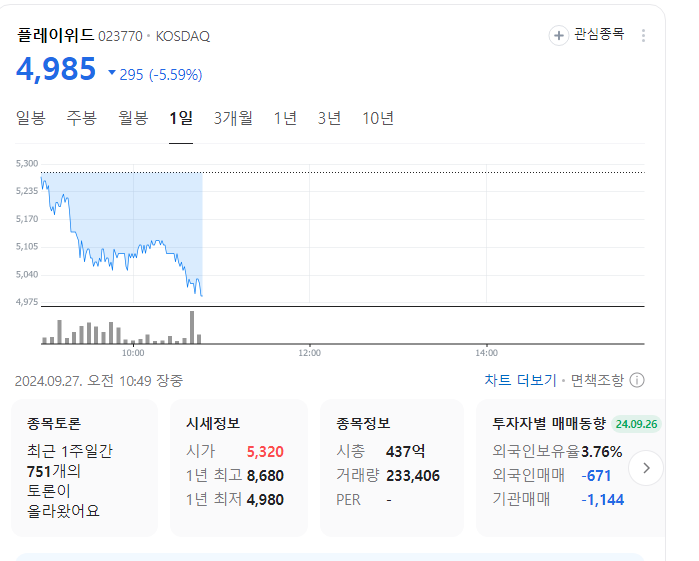Click the info icon next to 면책조항
Viewport: 699px width, 561px height.
637,380
